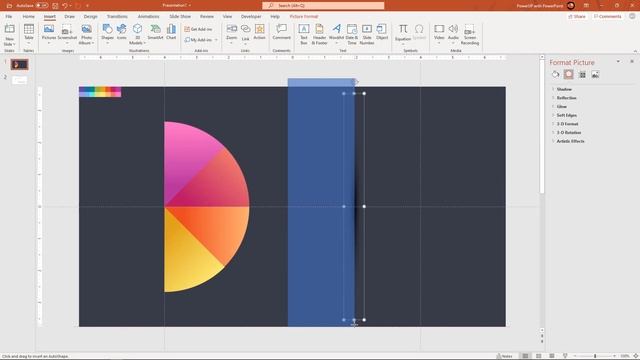This screenshot has width=640, height=360.
Task: Expand the Soft Edges section
Action: pos(567,116)
